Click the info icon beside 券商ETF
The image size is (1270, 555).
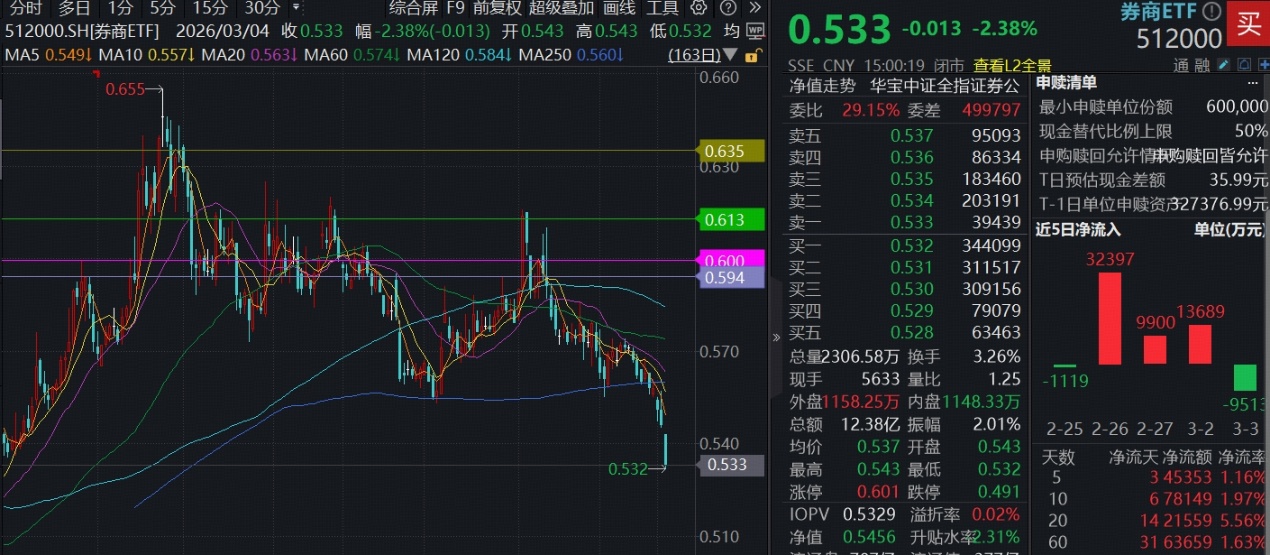(1211, 12)
